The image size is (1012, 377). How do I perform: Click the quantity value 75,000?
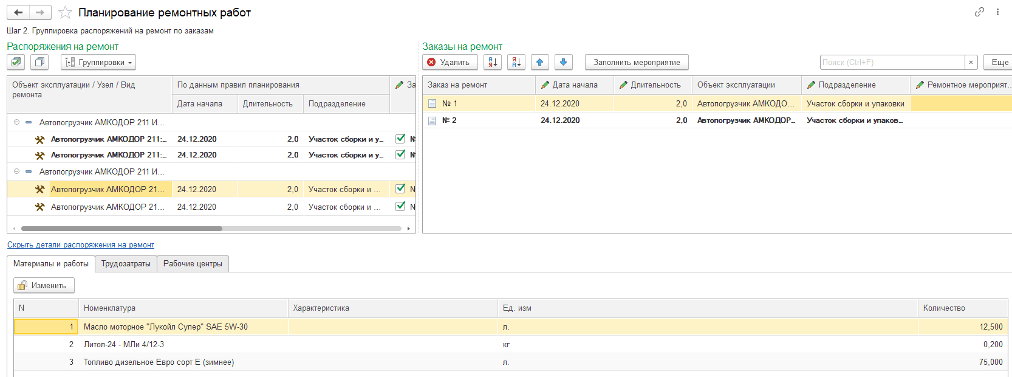point(991,362)
